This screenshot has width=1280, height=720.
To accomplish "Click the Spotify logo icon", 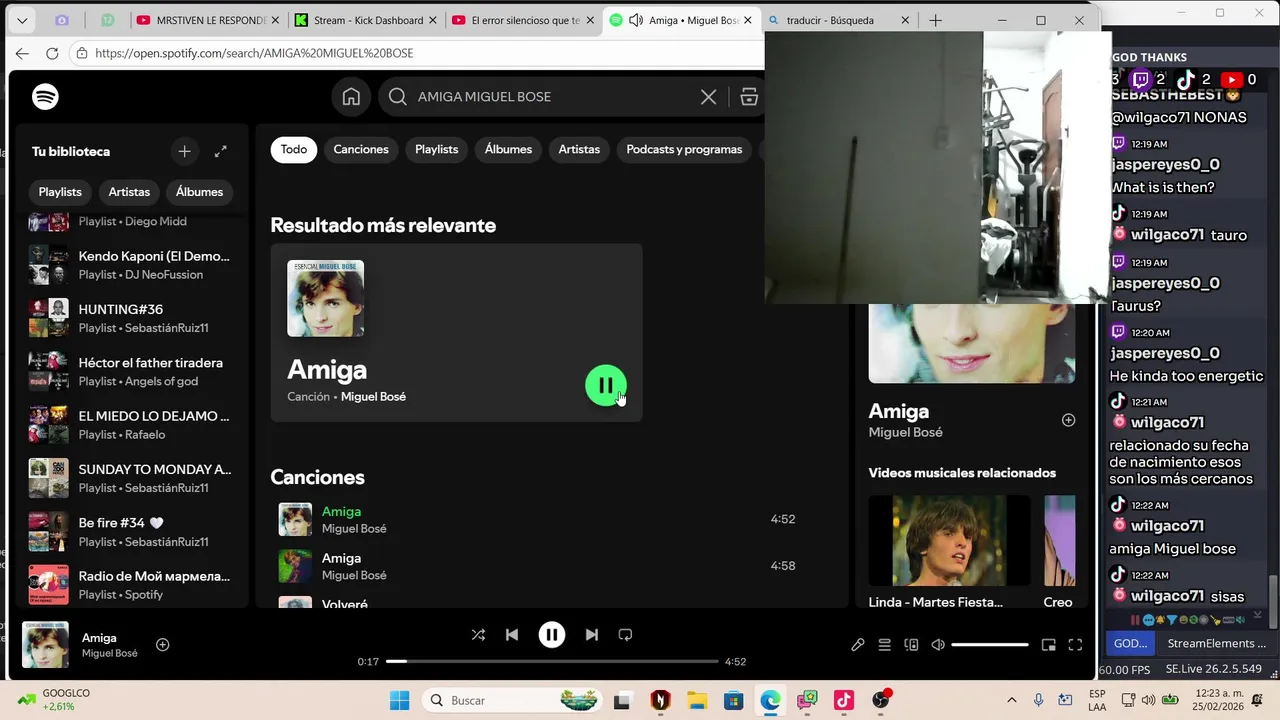I will coord(45,96).
